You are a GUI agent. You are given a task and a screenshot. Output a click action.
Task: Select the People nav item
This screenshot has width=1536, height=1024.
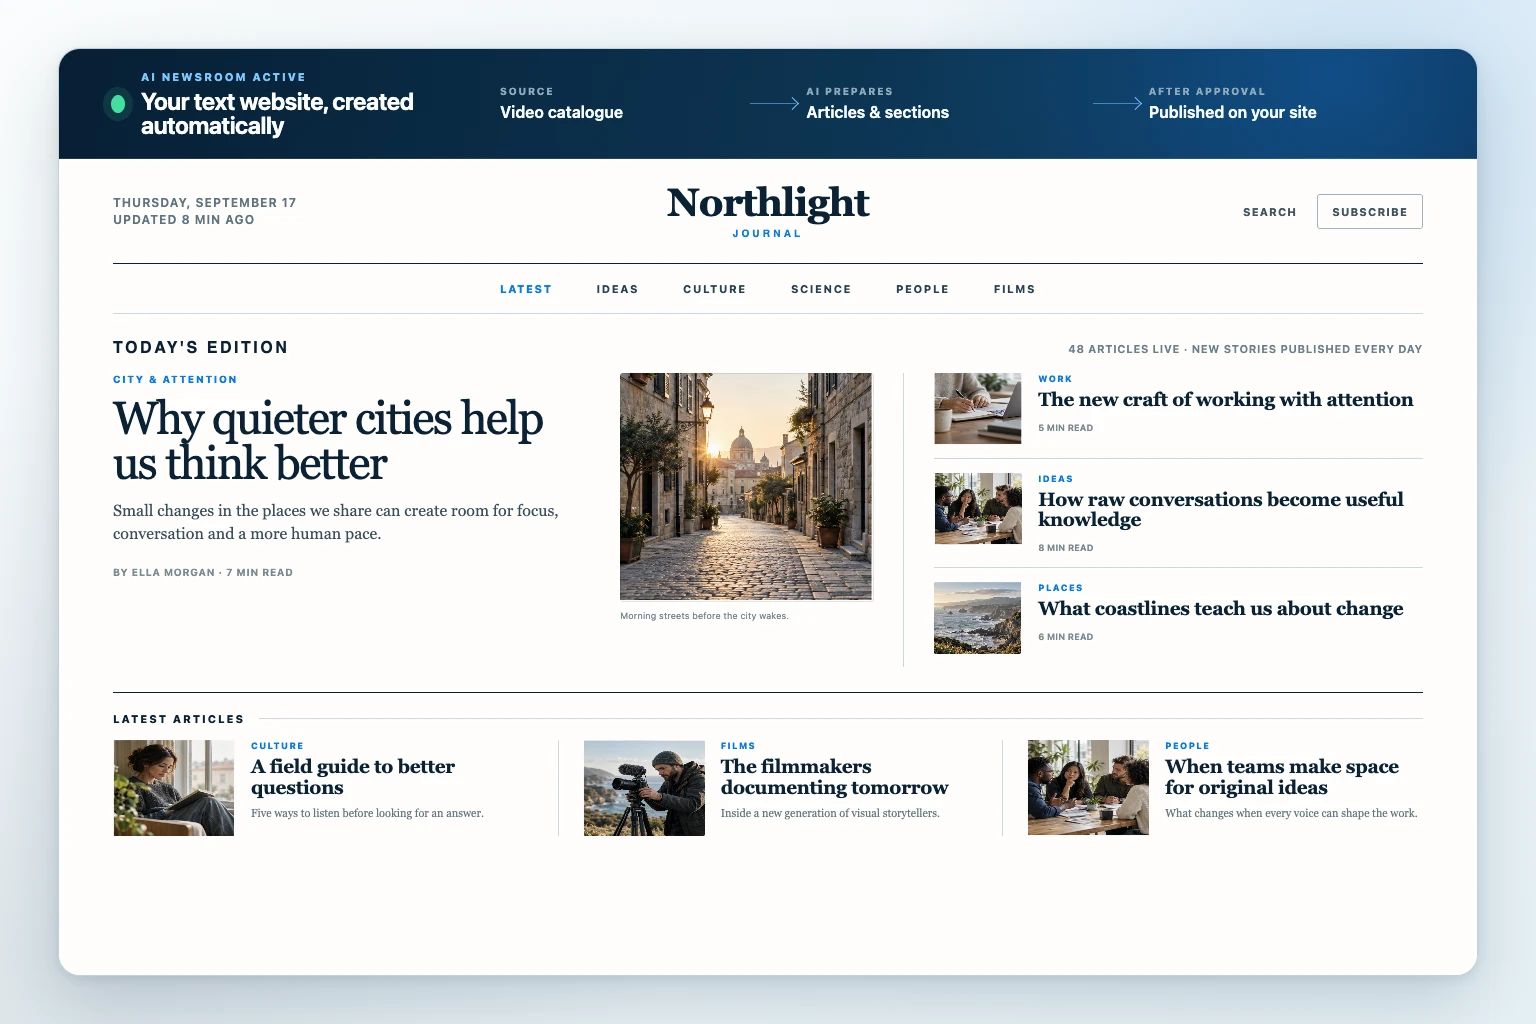(922, 289)
